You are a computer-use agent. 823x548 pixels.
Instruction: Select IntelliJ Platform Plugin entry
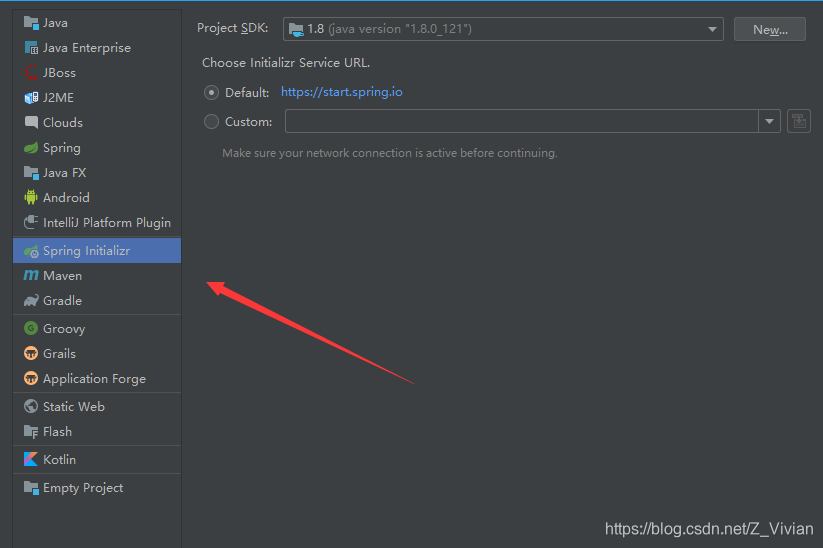click(x=97, y=223)
